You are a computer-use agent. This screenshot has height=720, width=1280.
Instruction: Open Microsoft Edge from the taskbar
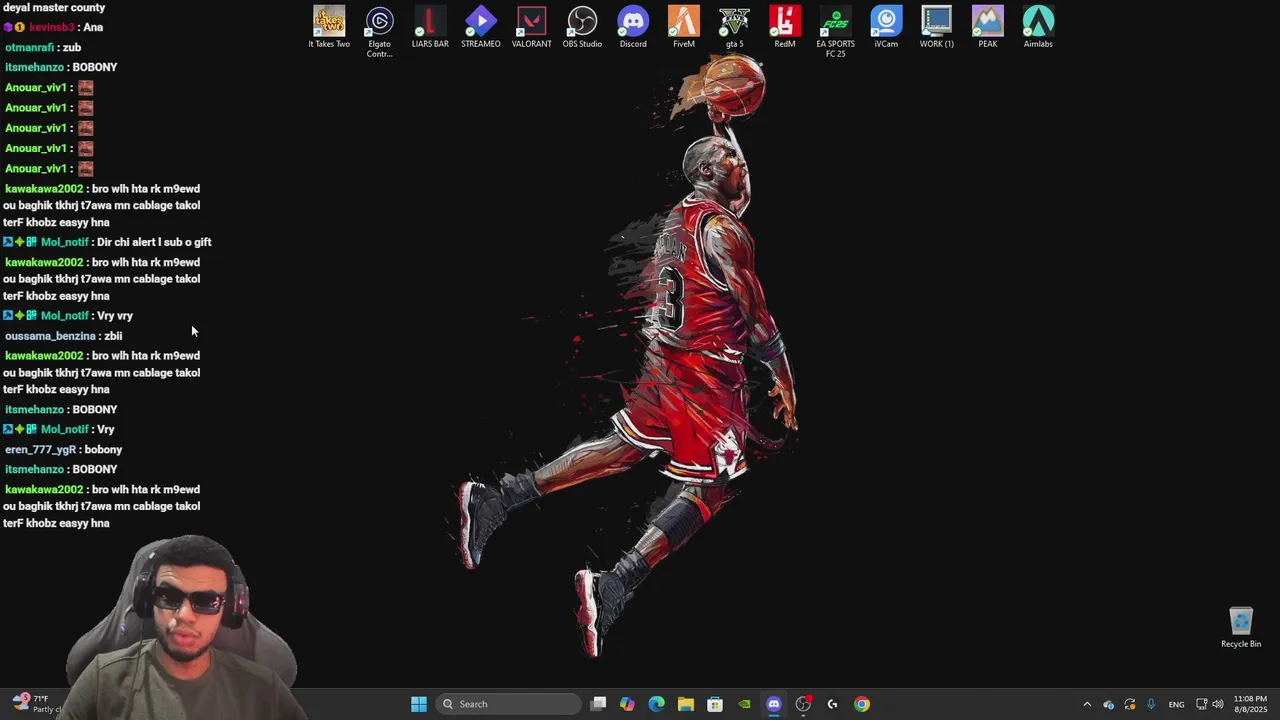[x=656, y=704]
